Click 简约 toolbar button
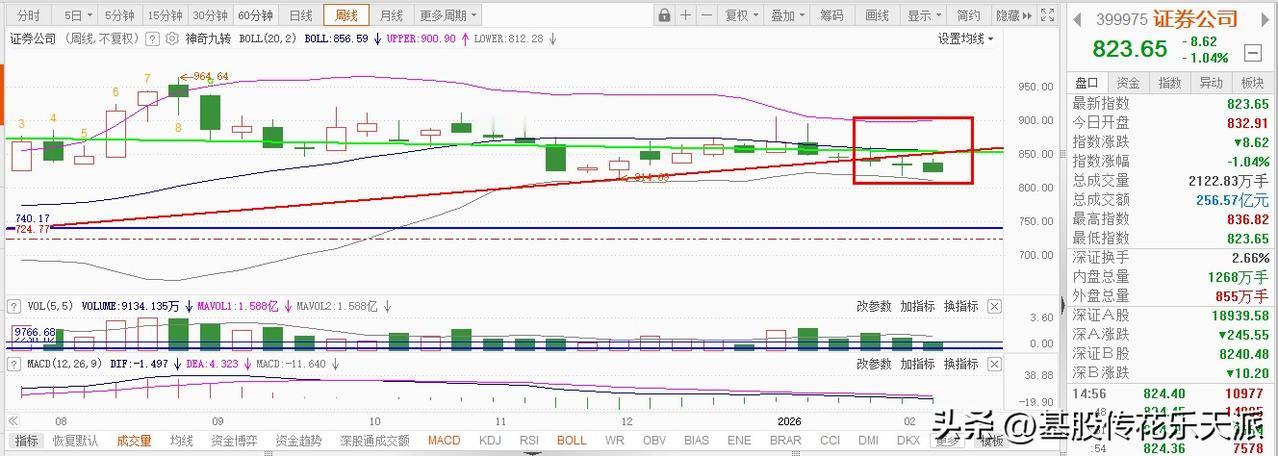 pos(969,15)
